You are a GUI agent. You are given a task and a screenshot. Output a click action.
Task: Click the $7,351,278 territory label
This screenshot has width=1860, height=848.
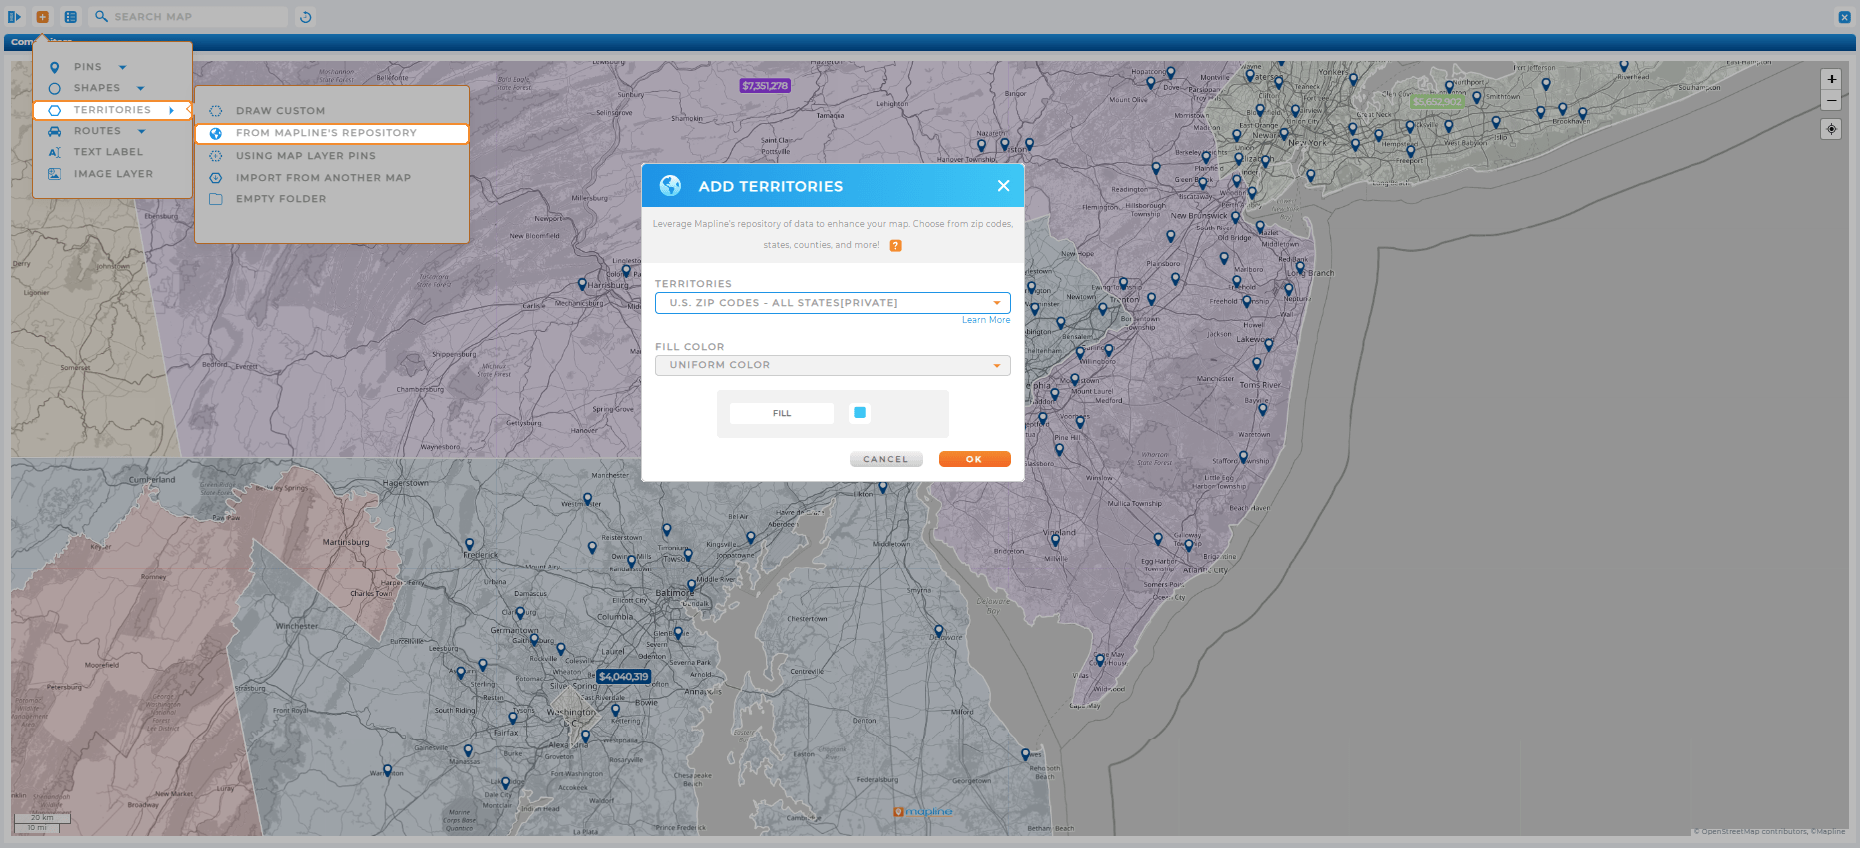(x=765, y=86)
